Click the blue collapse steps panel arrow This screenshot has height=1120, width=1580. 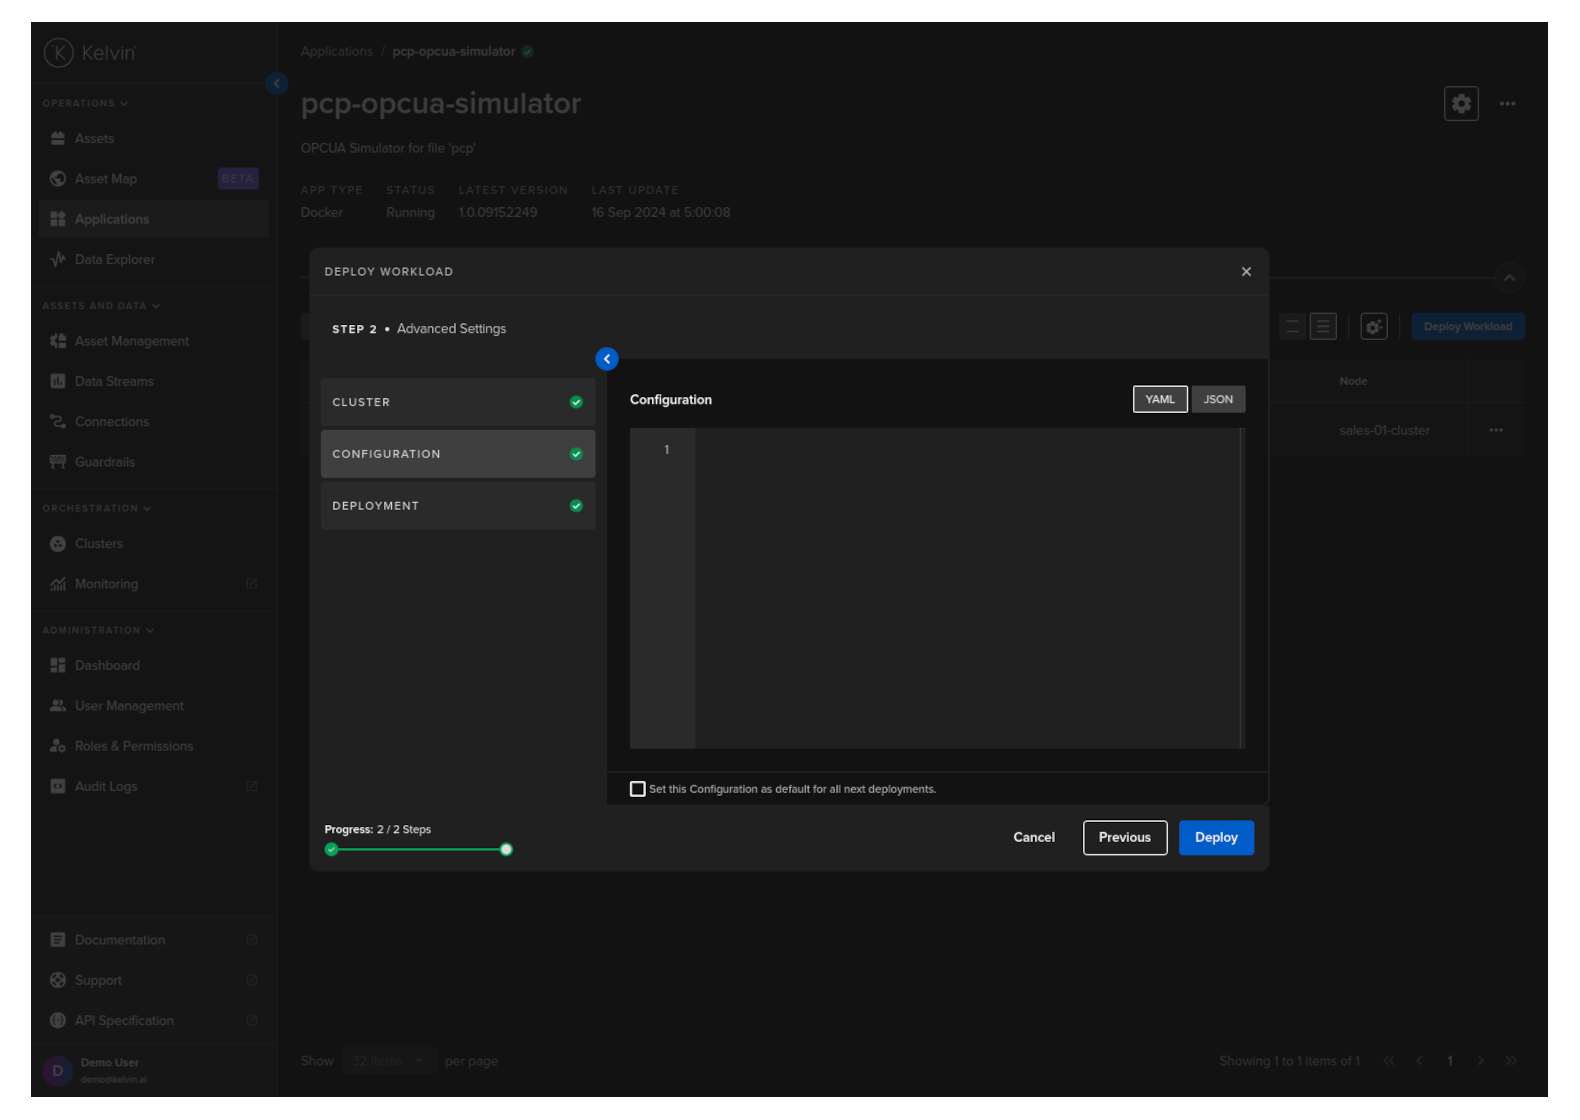click(x=607, y=359)
